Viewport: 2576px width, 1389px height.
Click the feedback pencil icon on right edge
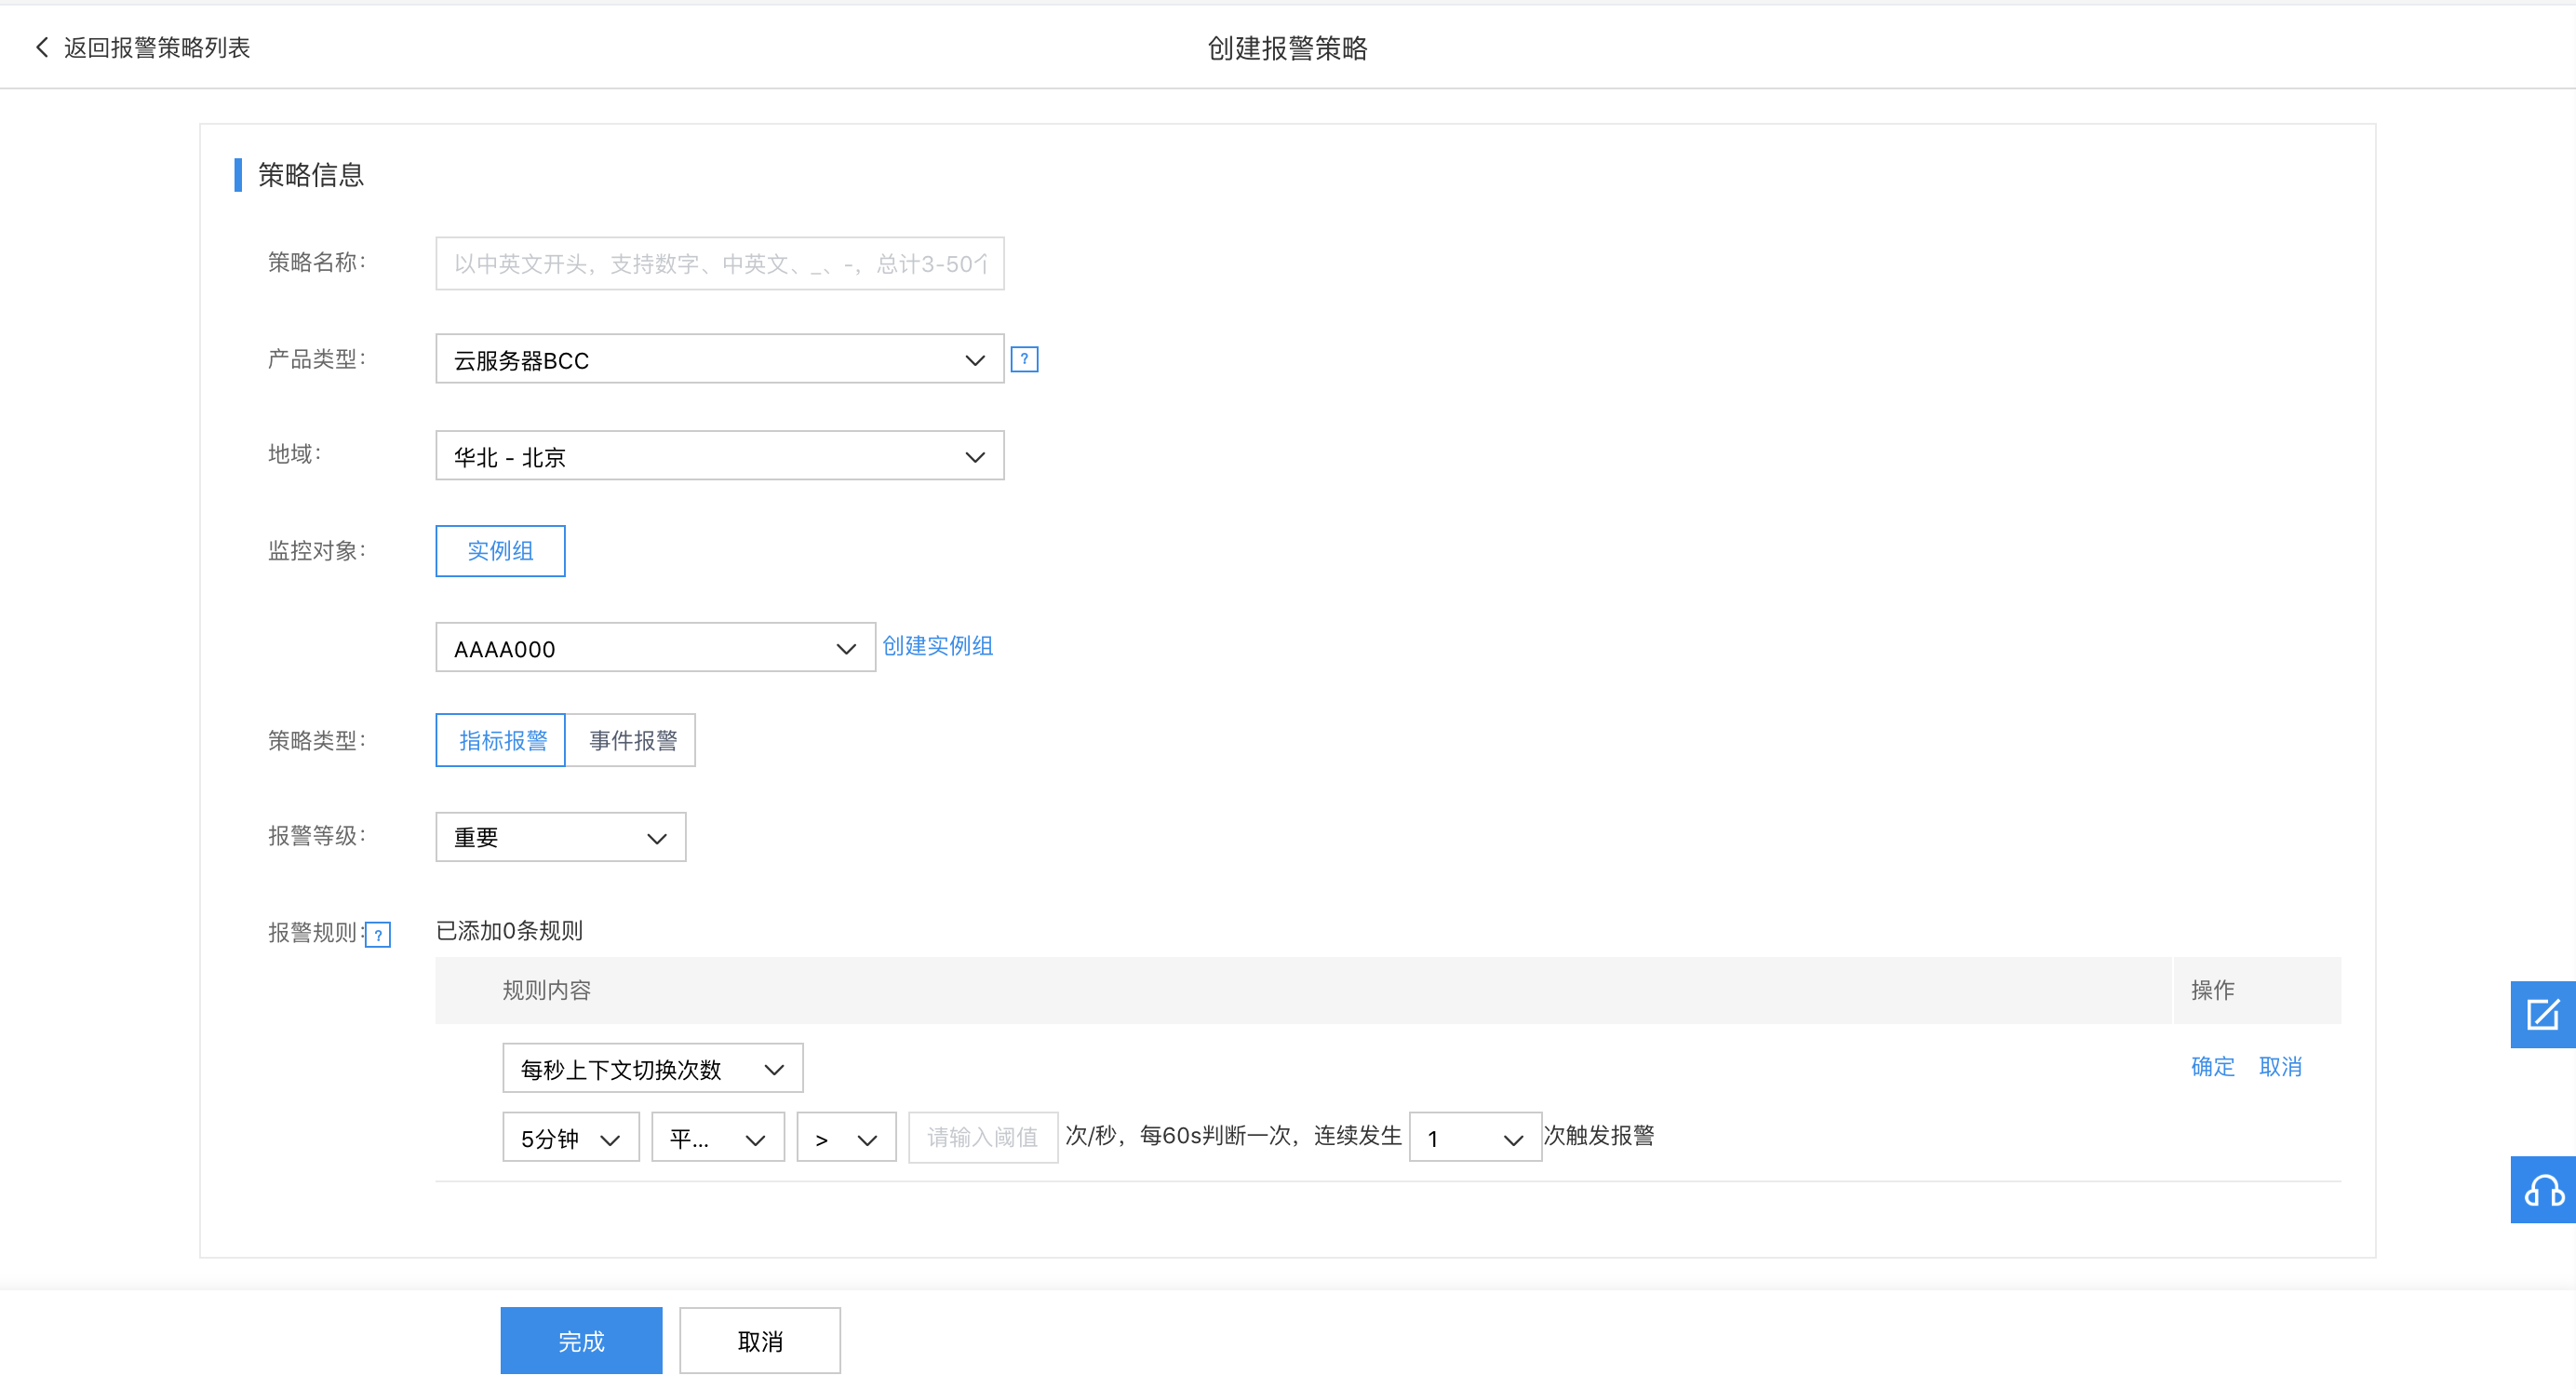click(2544, 1014)
